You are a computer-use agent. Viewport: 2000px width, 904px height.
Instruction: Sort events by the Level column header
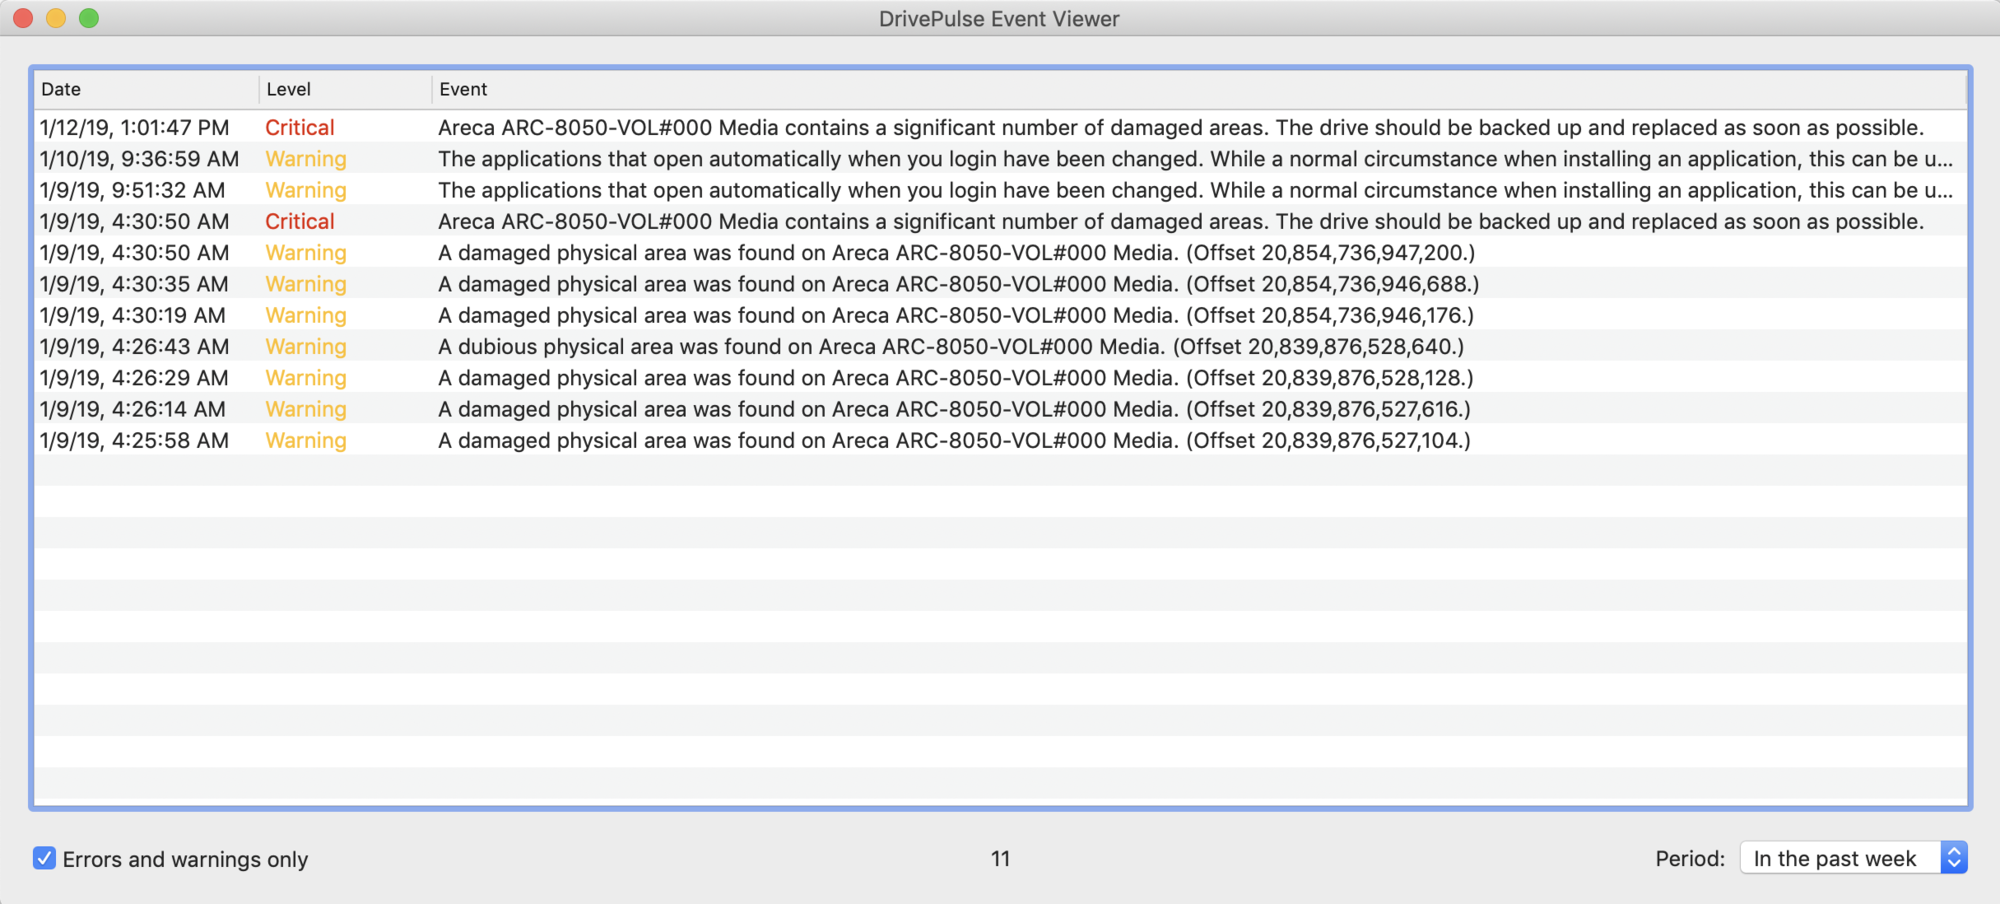tap(345, 89)
